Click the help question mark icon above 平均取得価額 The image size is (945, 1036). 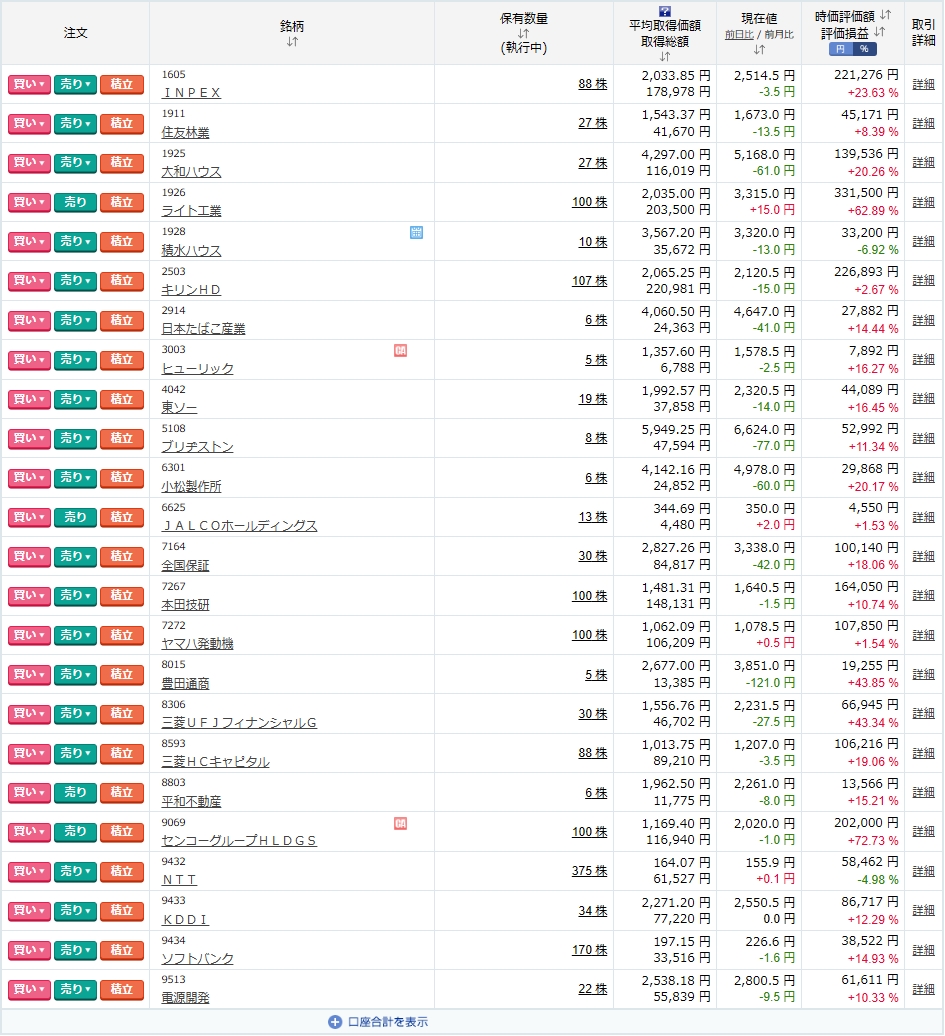click(x=665, y=11)
